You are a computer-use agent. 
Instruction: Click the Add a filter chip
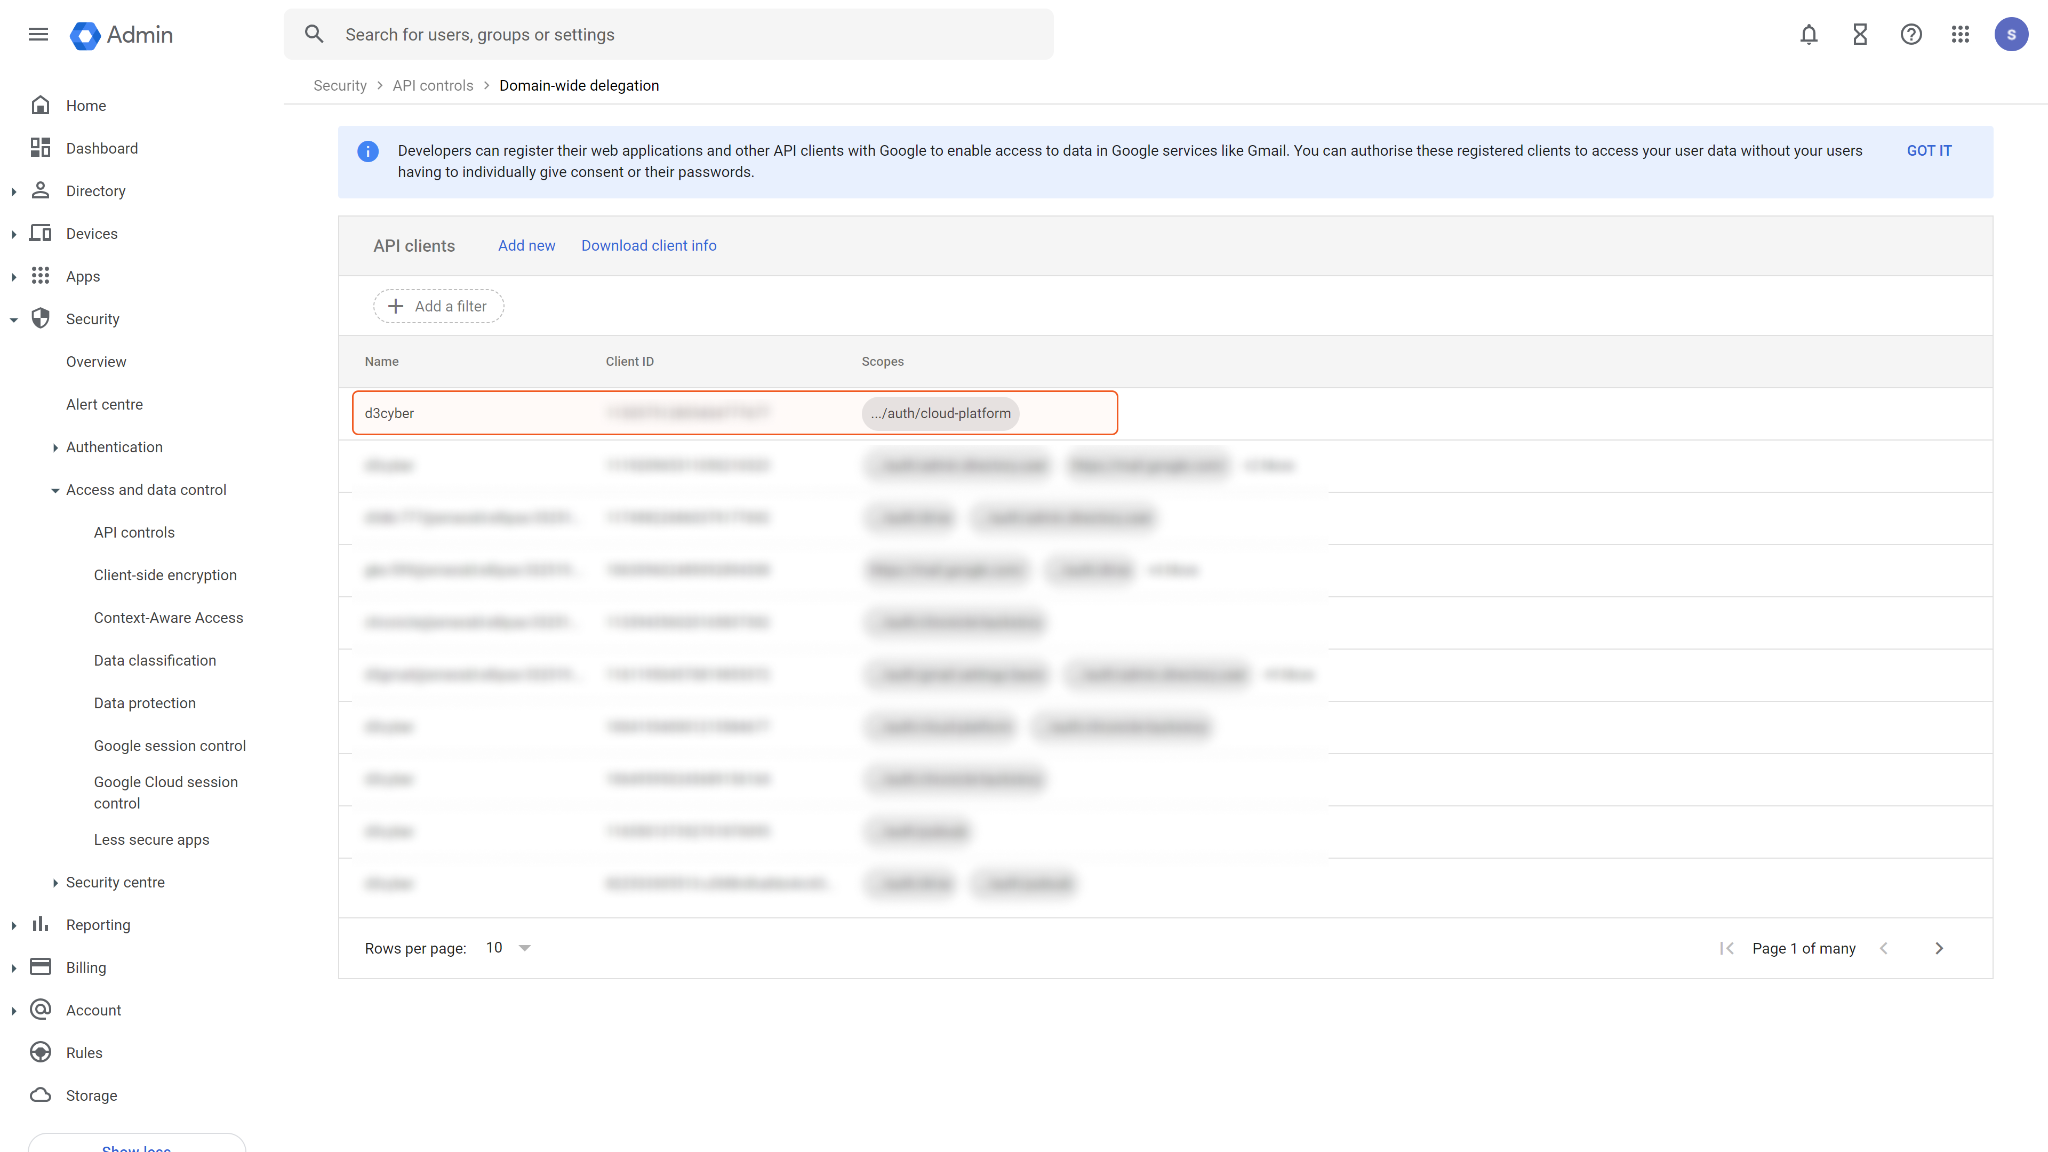click(438, 306)
